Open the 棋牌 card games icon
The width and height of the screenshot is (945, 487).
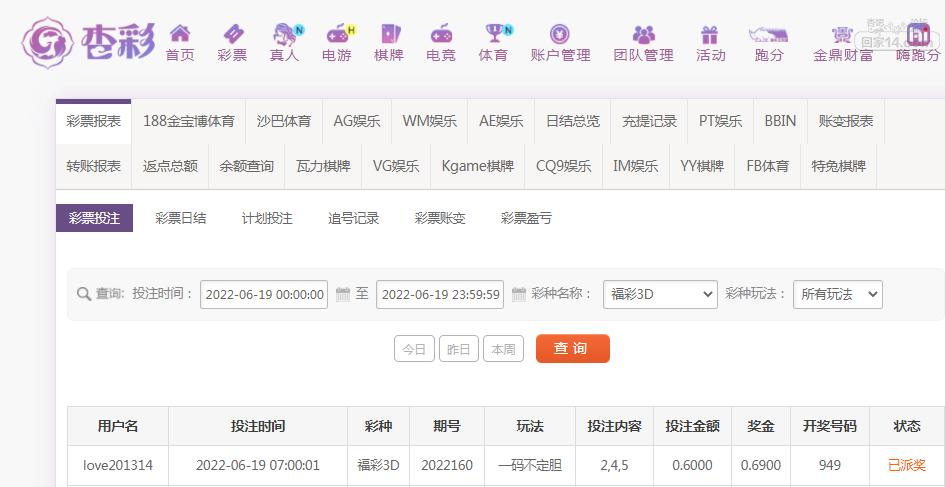(x=389, y=35)
